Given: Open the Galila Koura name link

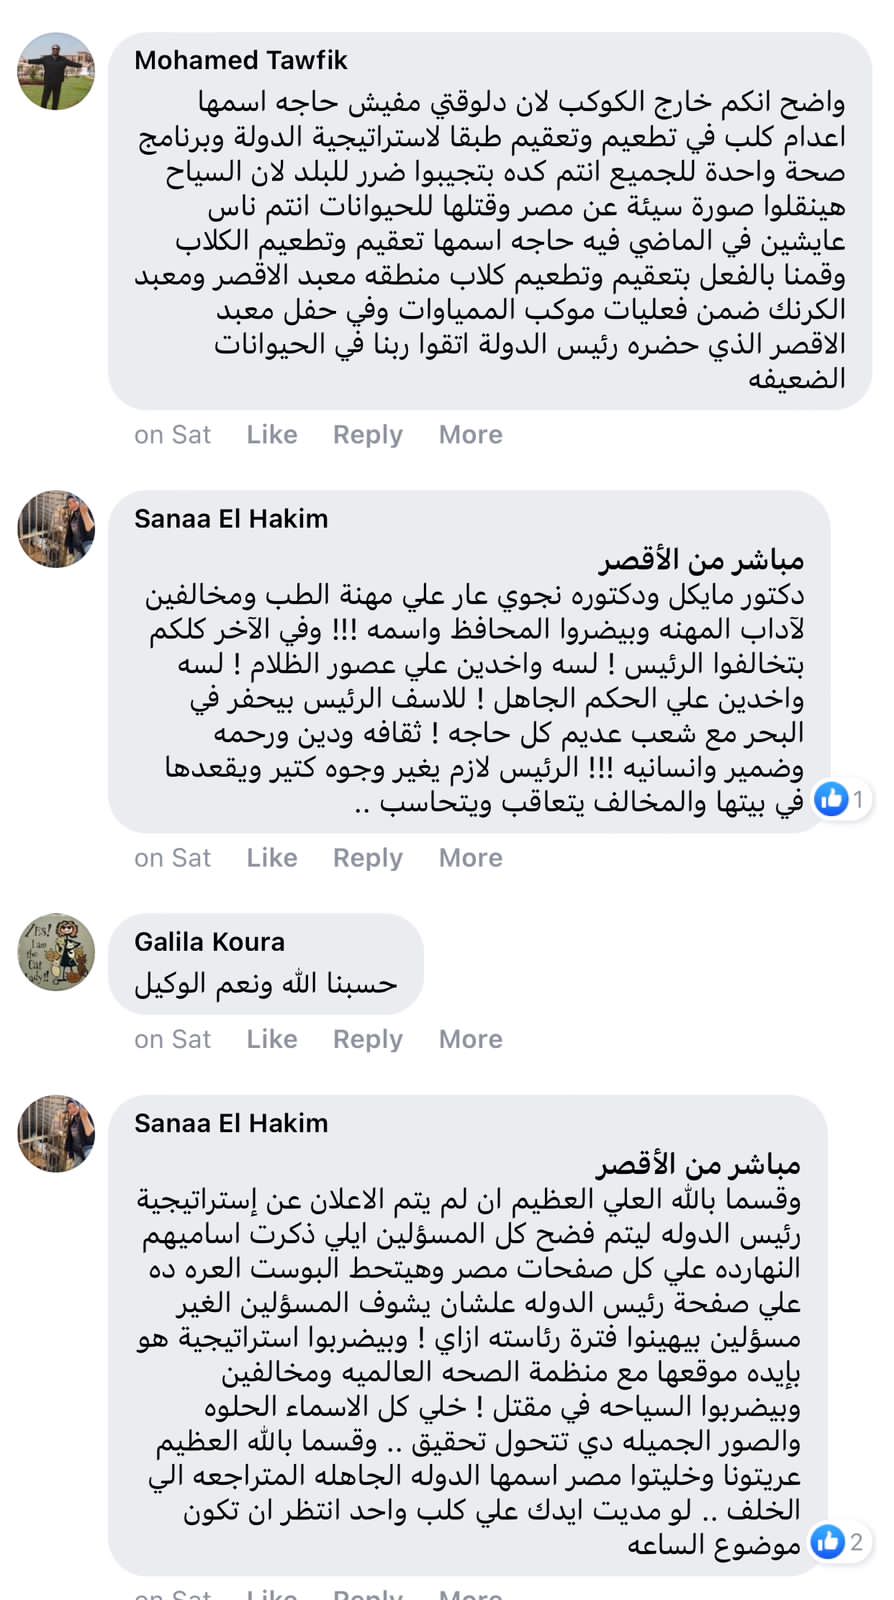Looking at the screenshot, I should click(x=210, y=942).
